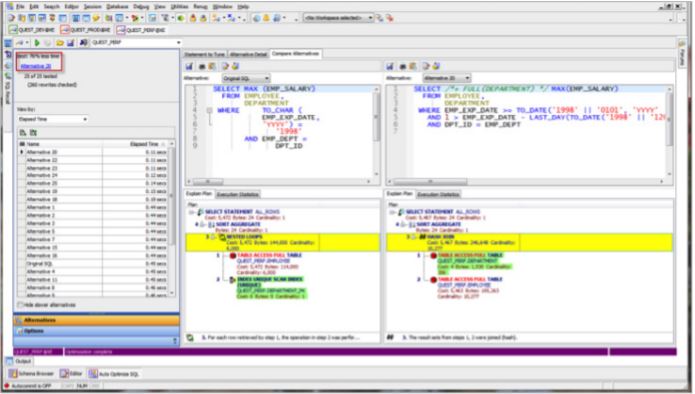Screen dimensions: 695x394
Task: Open the Schema Browser at the bottom
Action: point(31,374)
